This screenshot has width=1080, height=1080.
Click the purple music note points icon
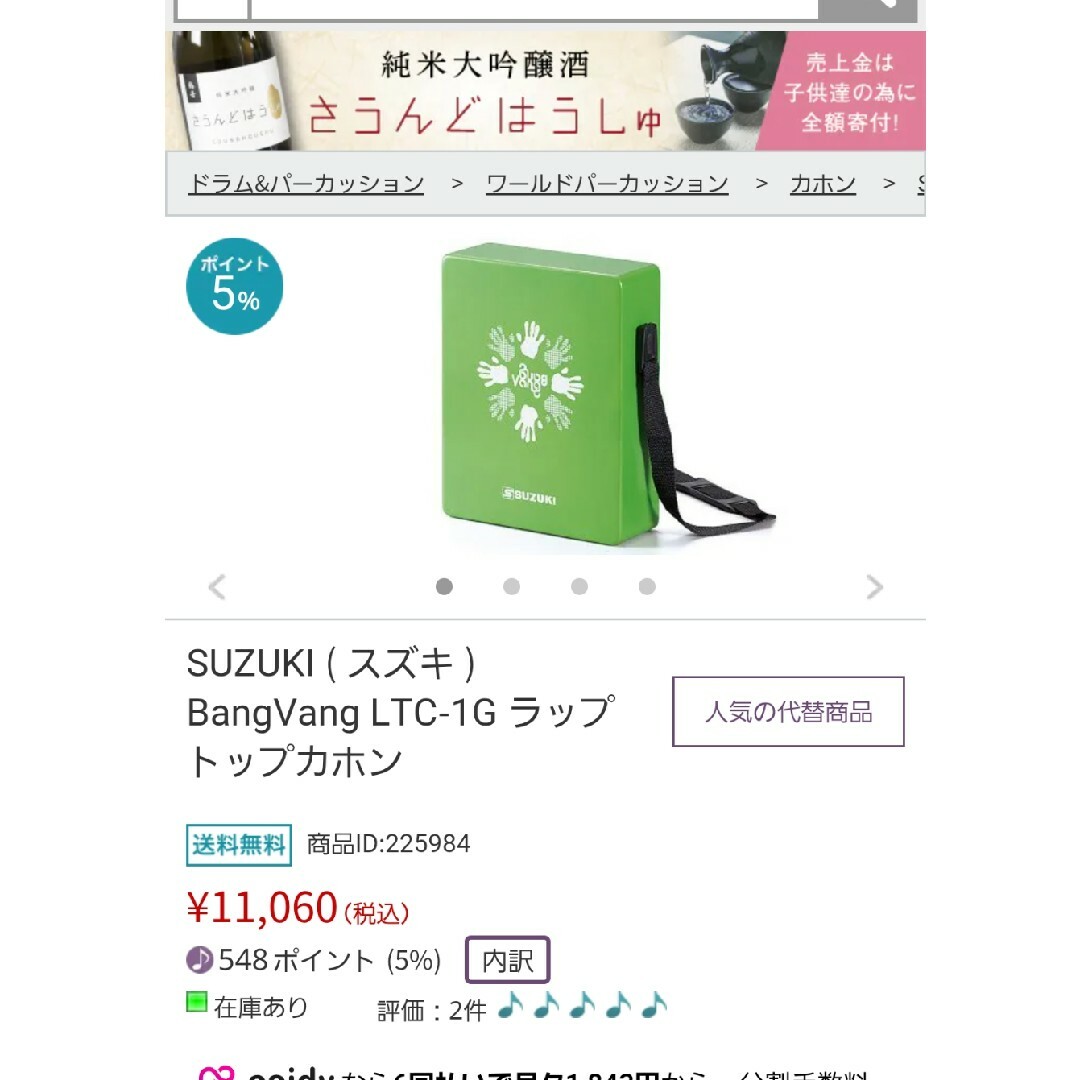pos(200,959)
